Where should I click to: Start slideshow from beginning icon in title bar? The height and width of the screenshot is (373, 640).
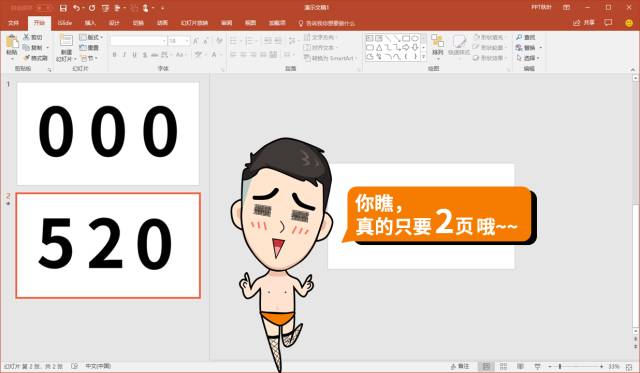[105, 8]
